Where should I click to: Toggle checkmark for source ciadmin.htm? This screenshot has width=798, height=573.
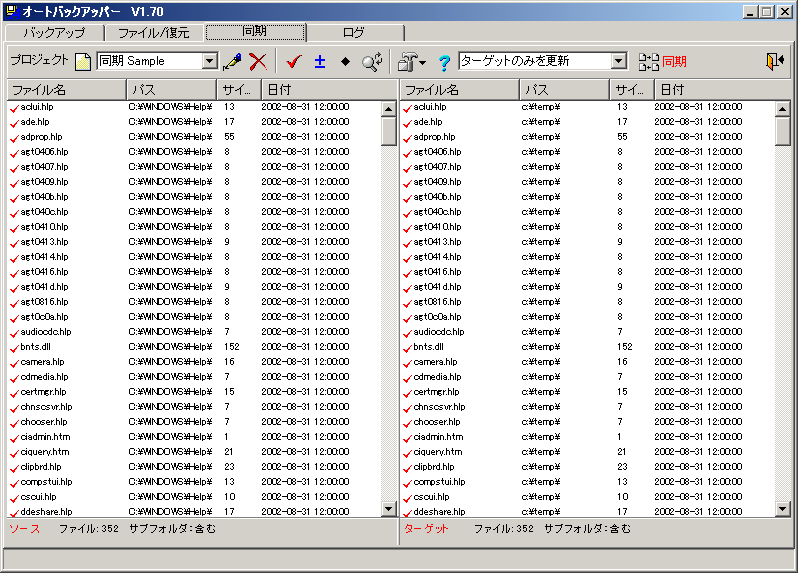click(14, 438)
